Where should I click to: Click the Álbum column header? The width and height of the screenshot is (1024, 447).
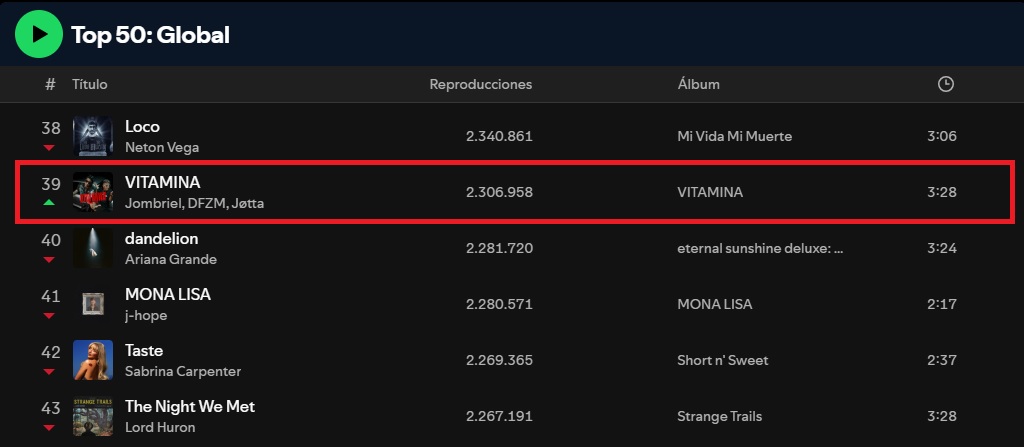[699, 84]
